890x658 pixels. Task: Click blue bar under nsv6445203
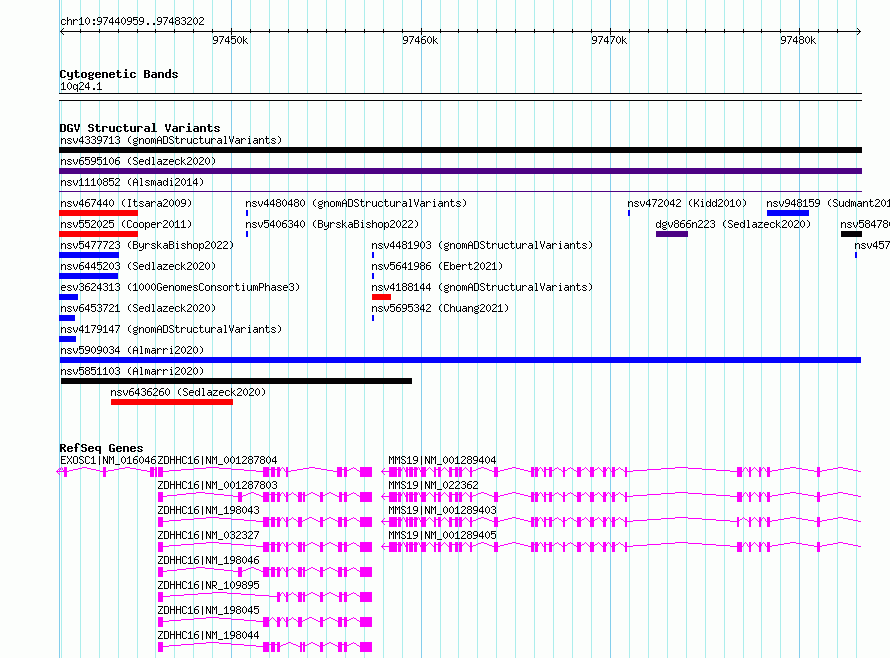click(89, 276)
